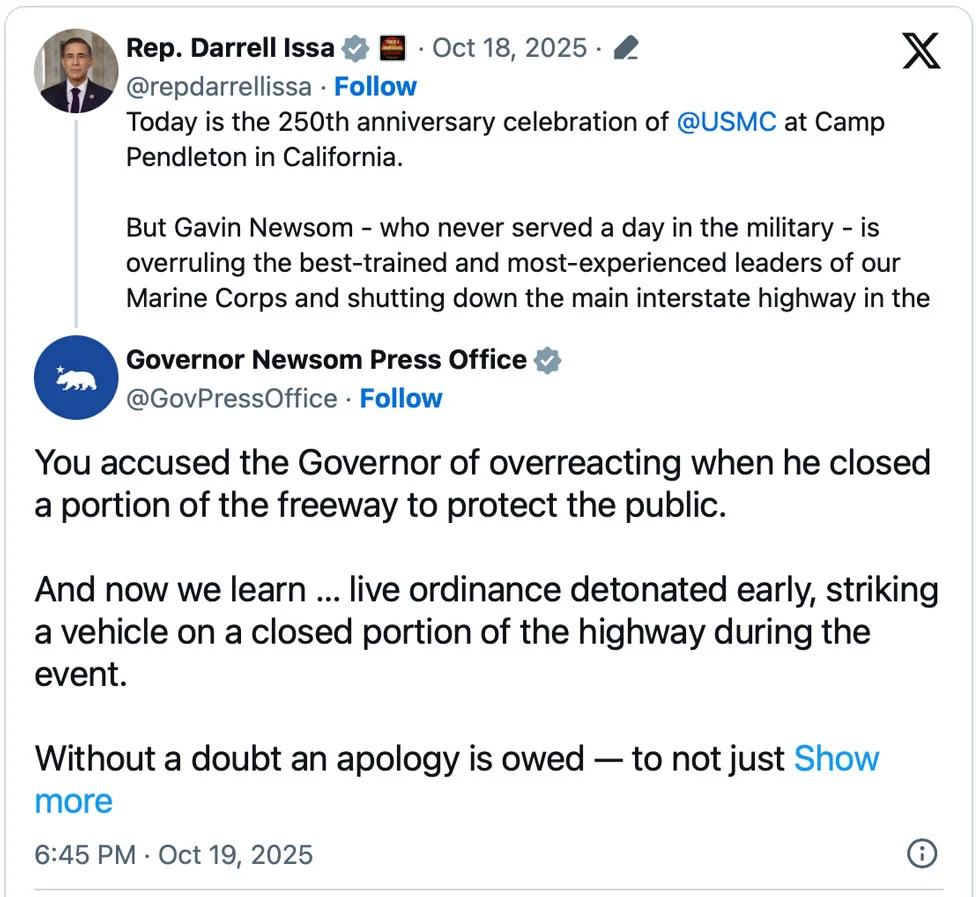The image size is (980, 897).
Task: Select the name Rep. Darrell Issa
Action: (x=230, y=47)
